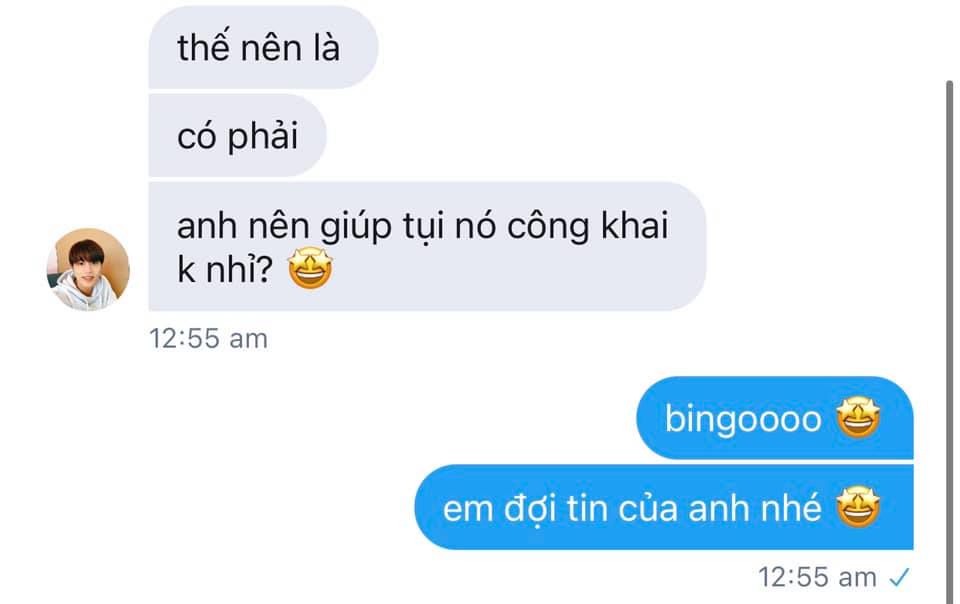The width and height of the screenshot is (960, 604).
Task: Click the scrollbar track above the thumb
Action: [x=950, y=40]
